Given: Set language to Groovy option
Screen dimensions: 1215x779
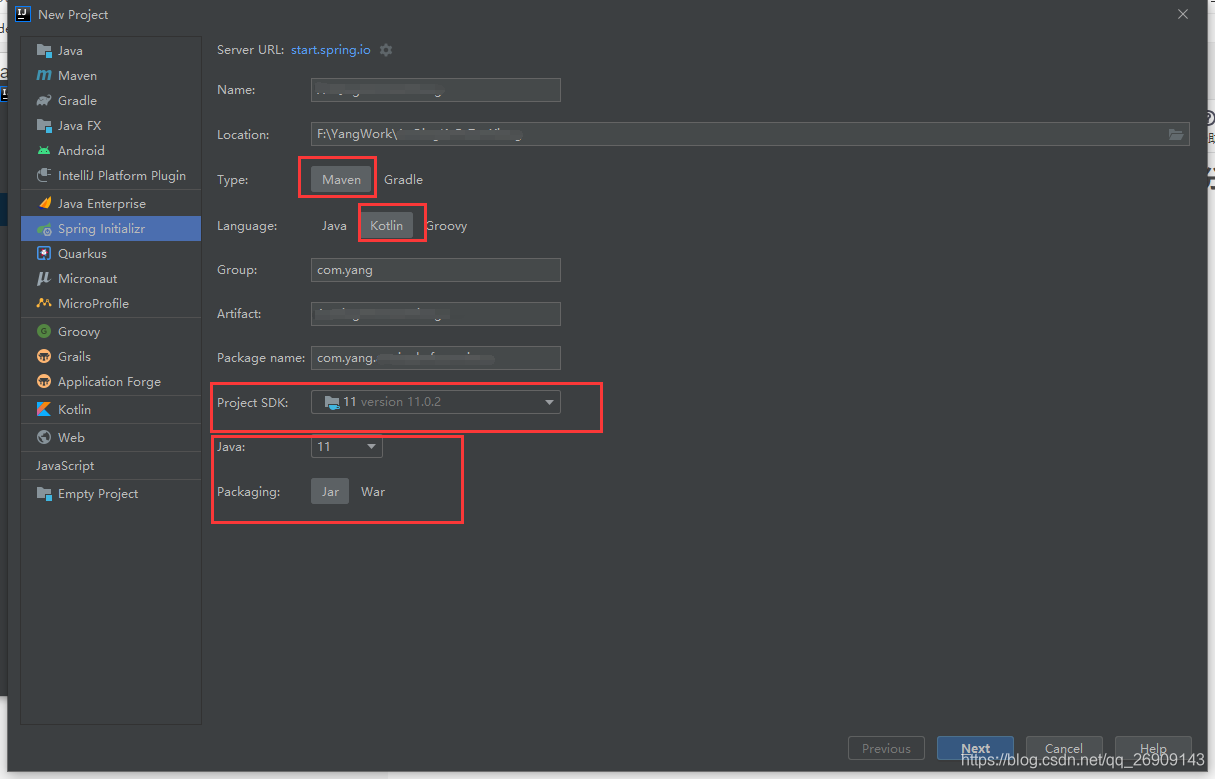Looking at the screenshot, I should pyautogui.click(x=446, y=225).
